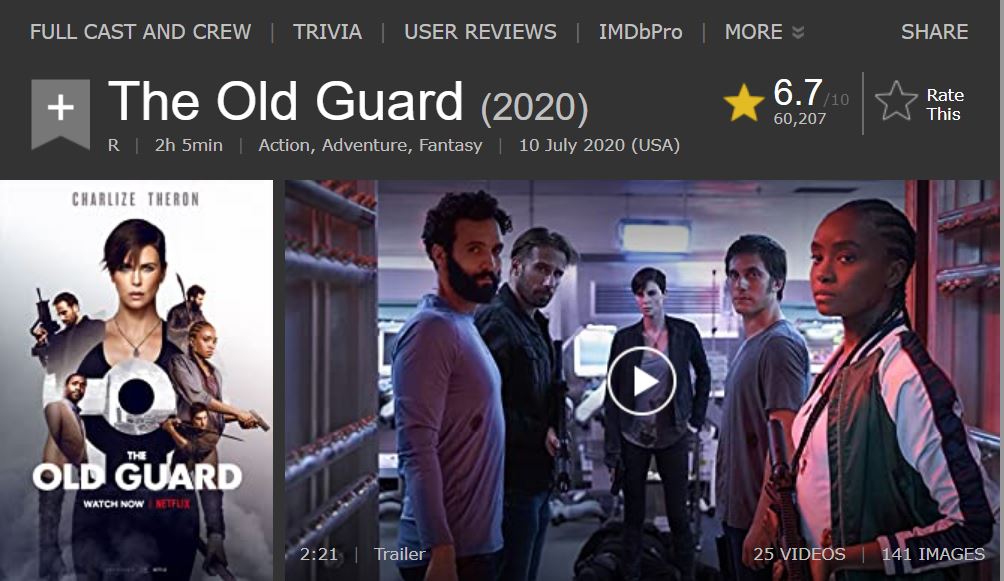Select the Action genre link
Viewport: 1004px width, 581px height.
(x=285, y=145)
